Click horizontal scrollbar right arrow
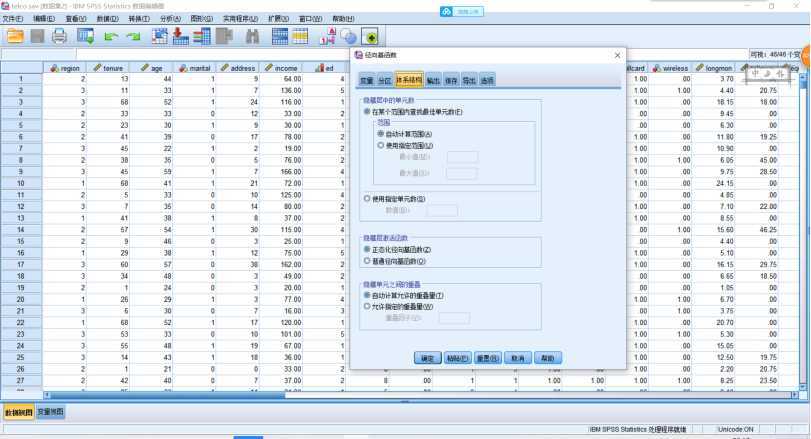The height and width of the screenshot is (439, 811). click(x=795, y=395)
